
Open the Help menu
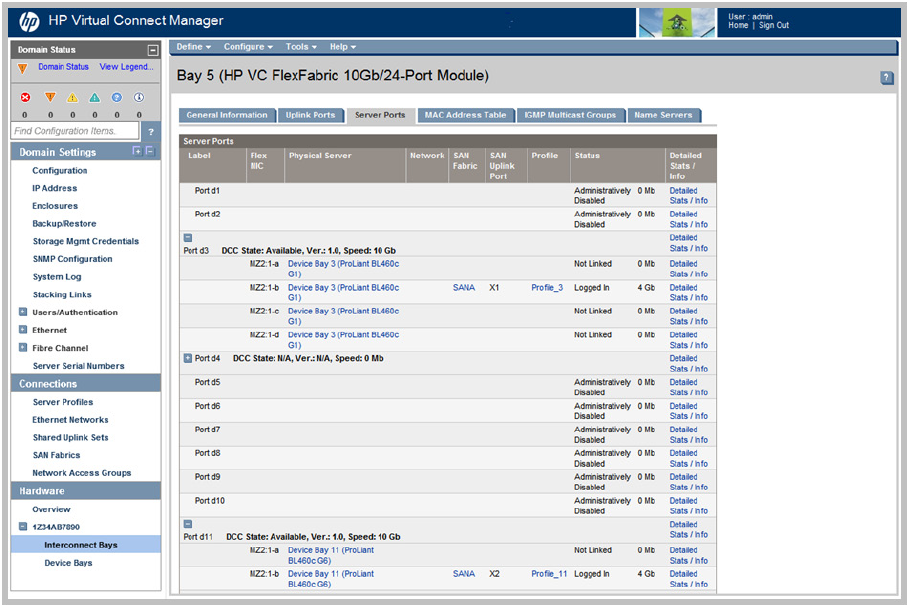(x=343, y=47)
